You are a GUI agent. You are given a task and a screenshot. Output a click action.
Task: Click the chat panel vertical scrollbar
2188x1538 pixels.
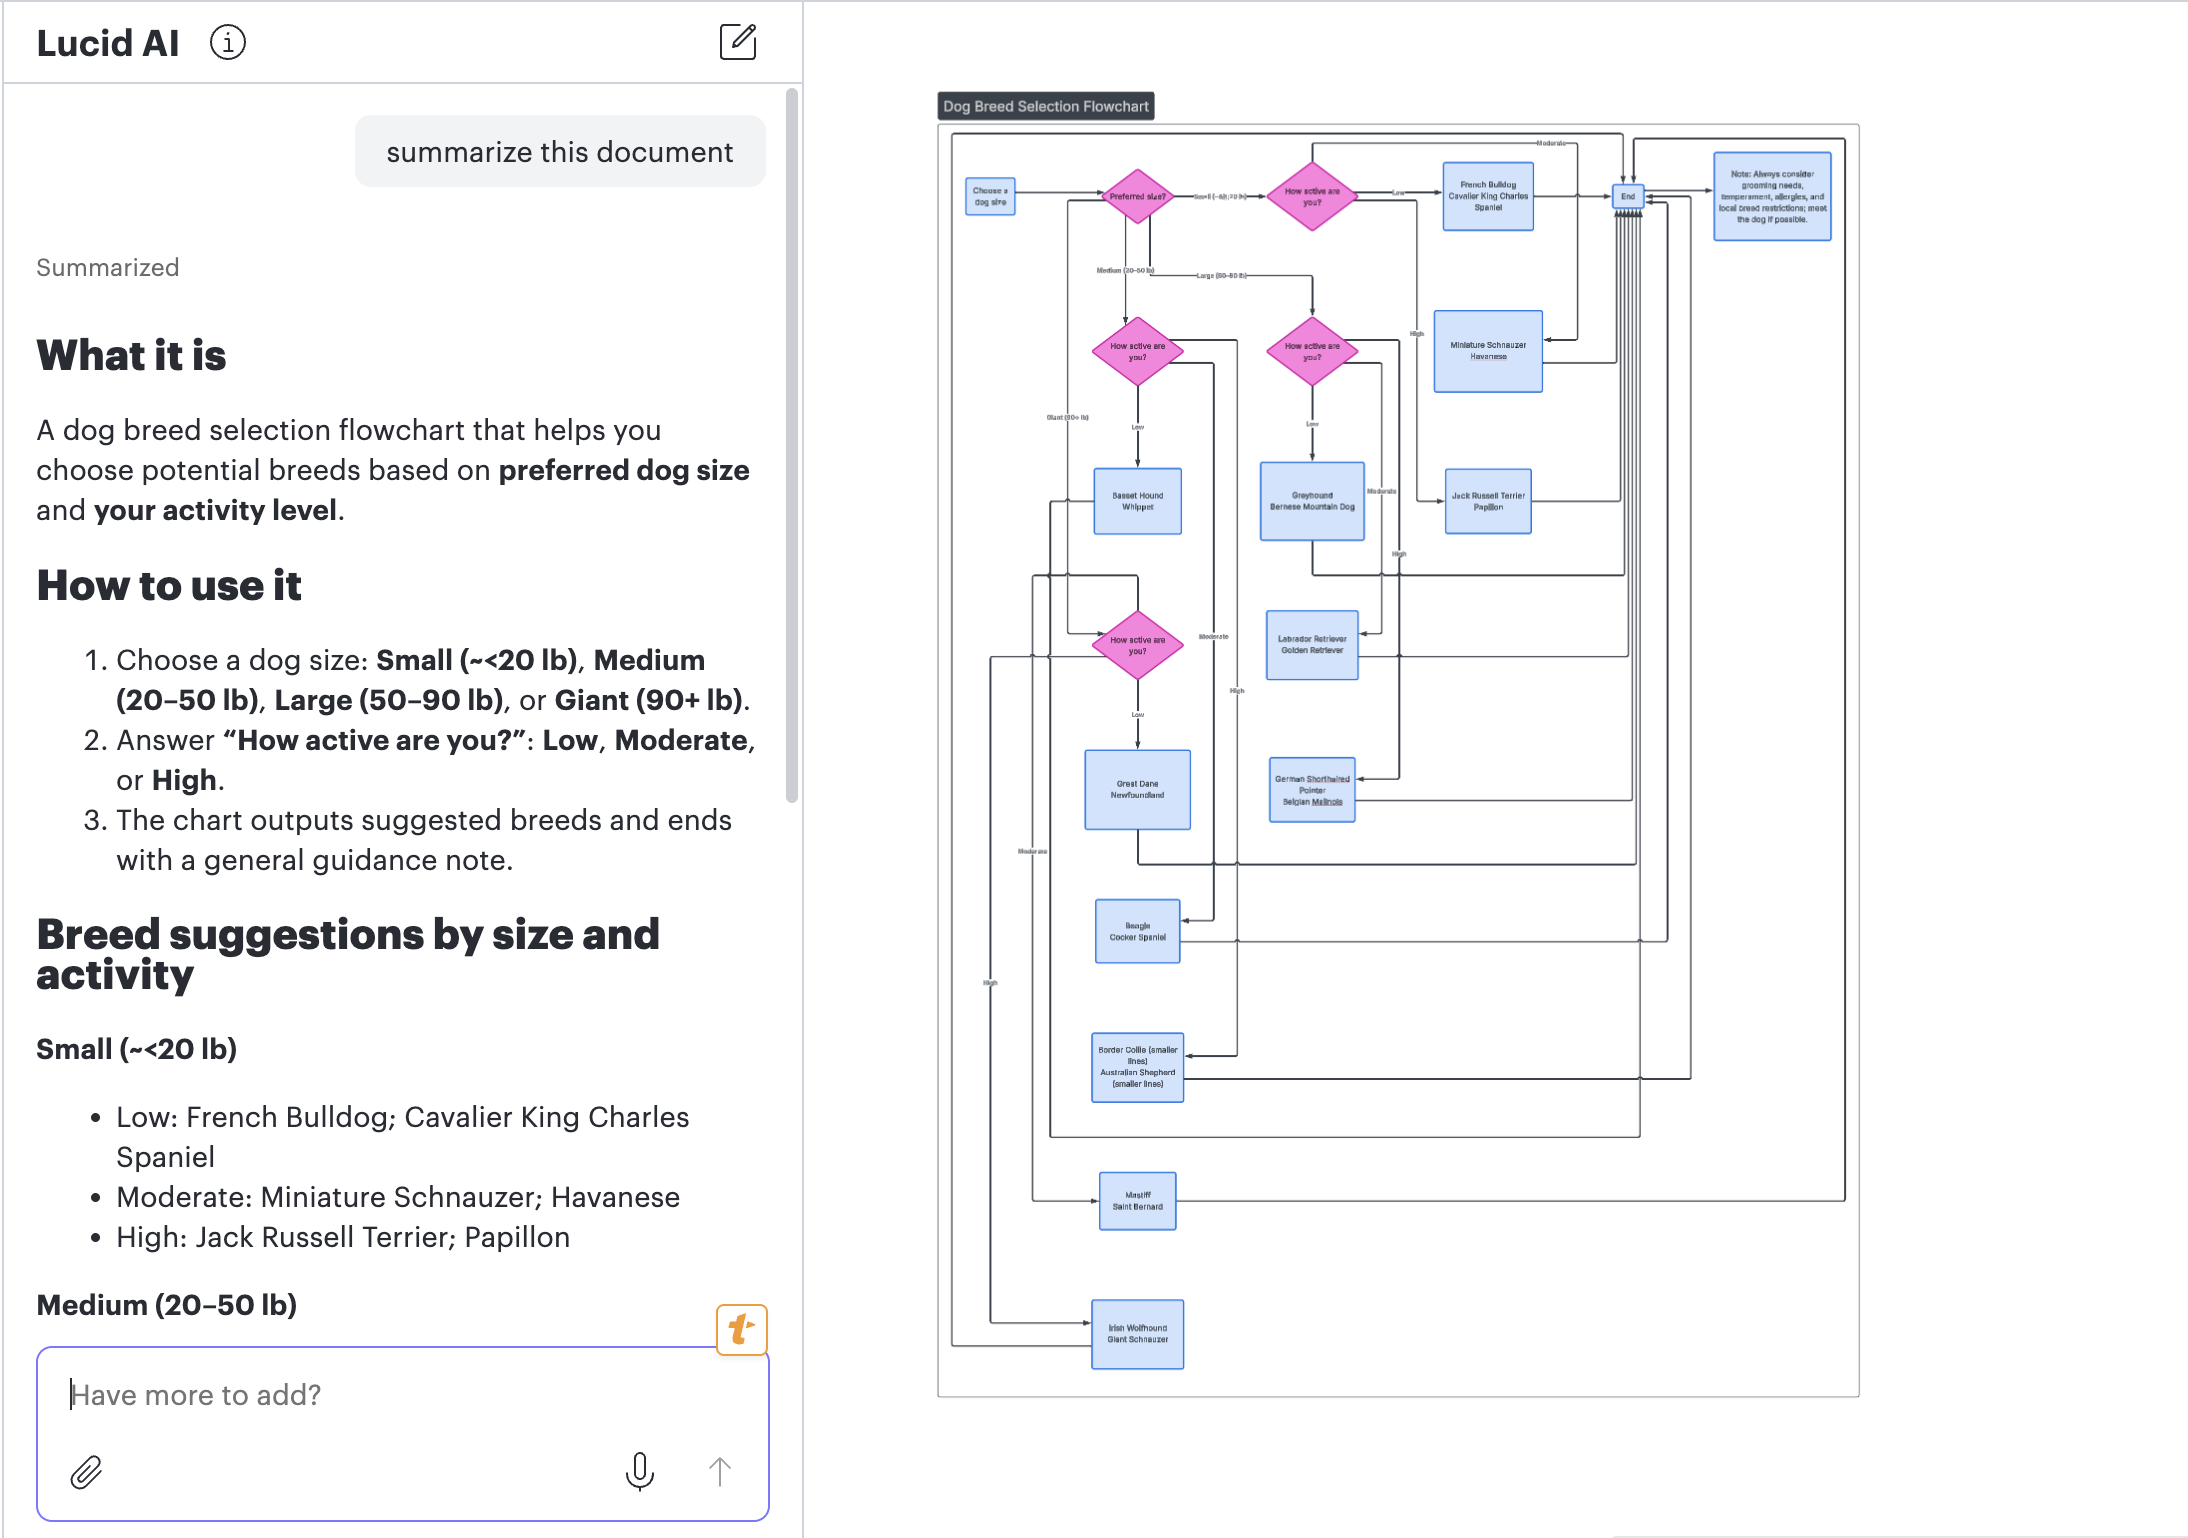pos(792,445)
